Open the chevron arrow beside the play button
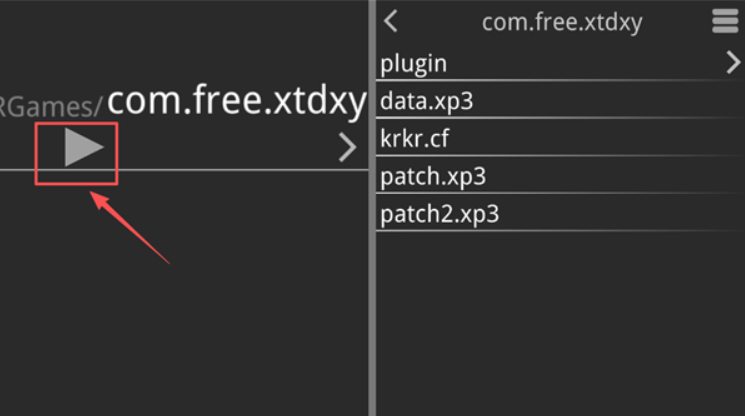 point(347,148)
